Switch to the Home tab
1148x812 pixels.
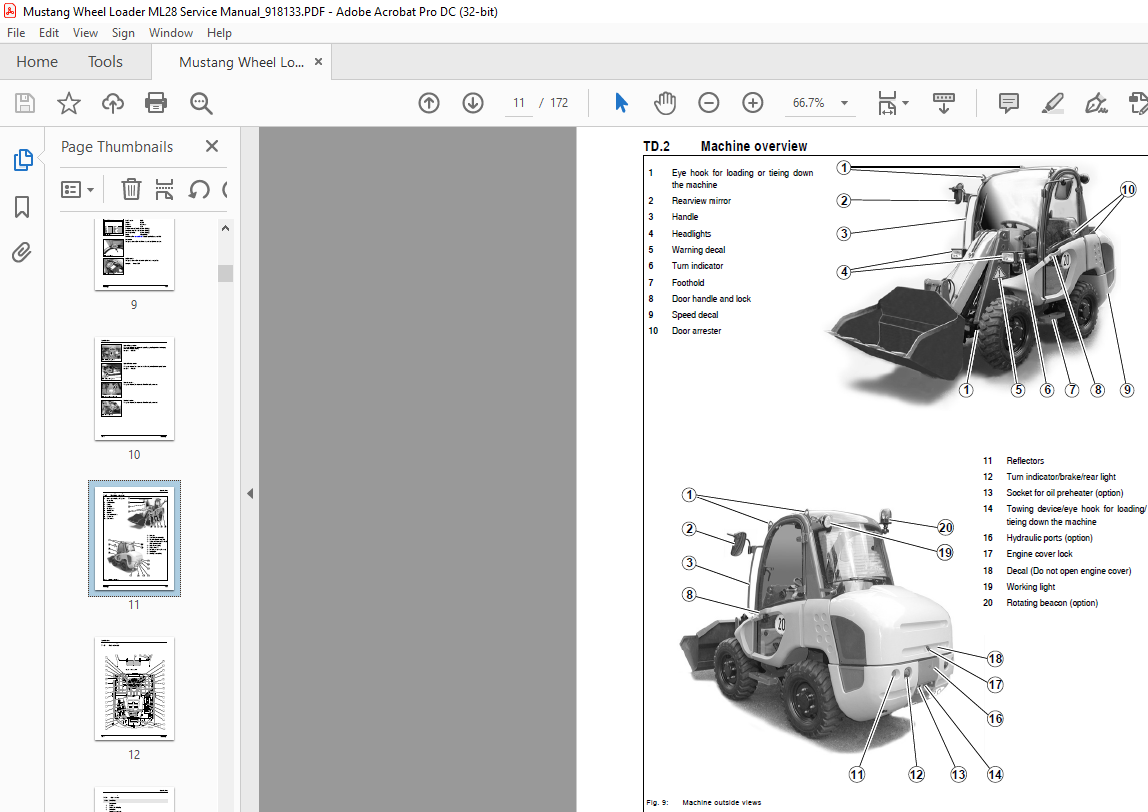(37, 62)
